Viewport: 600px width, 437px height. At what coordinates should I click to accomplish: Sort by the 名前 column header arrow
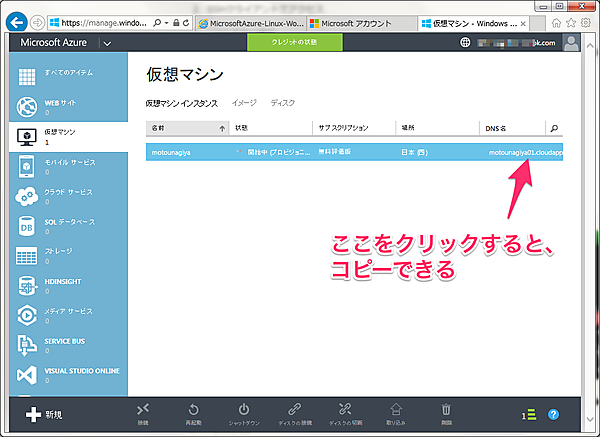221,128
